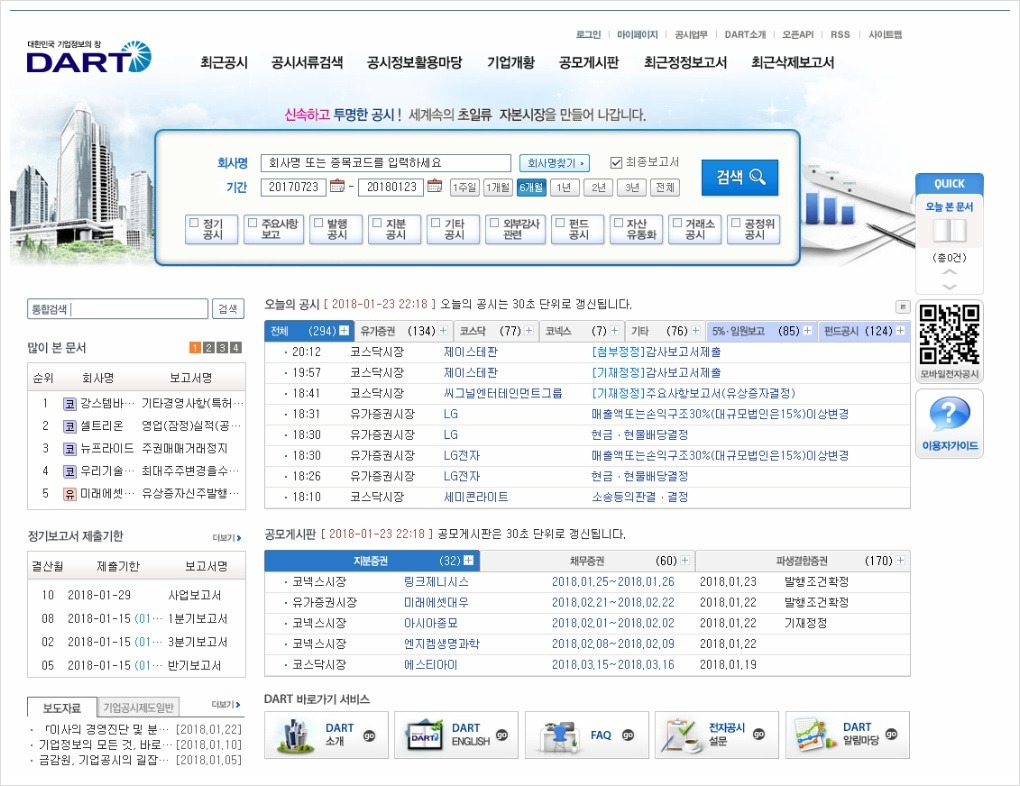Check 주요사항보고 filter
The image size is (1020, 786).
[252, 223]
